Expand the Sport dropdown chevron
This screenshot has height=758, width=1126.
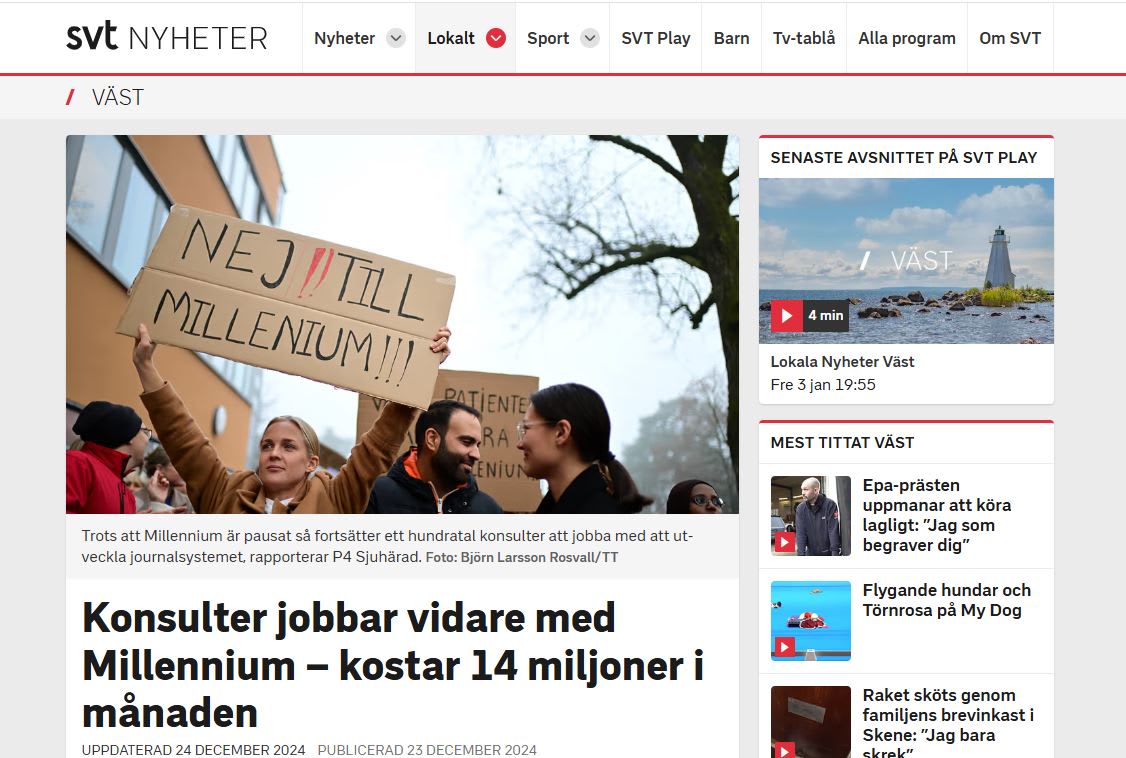tap(590, 38)
